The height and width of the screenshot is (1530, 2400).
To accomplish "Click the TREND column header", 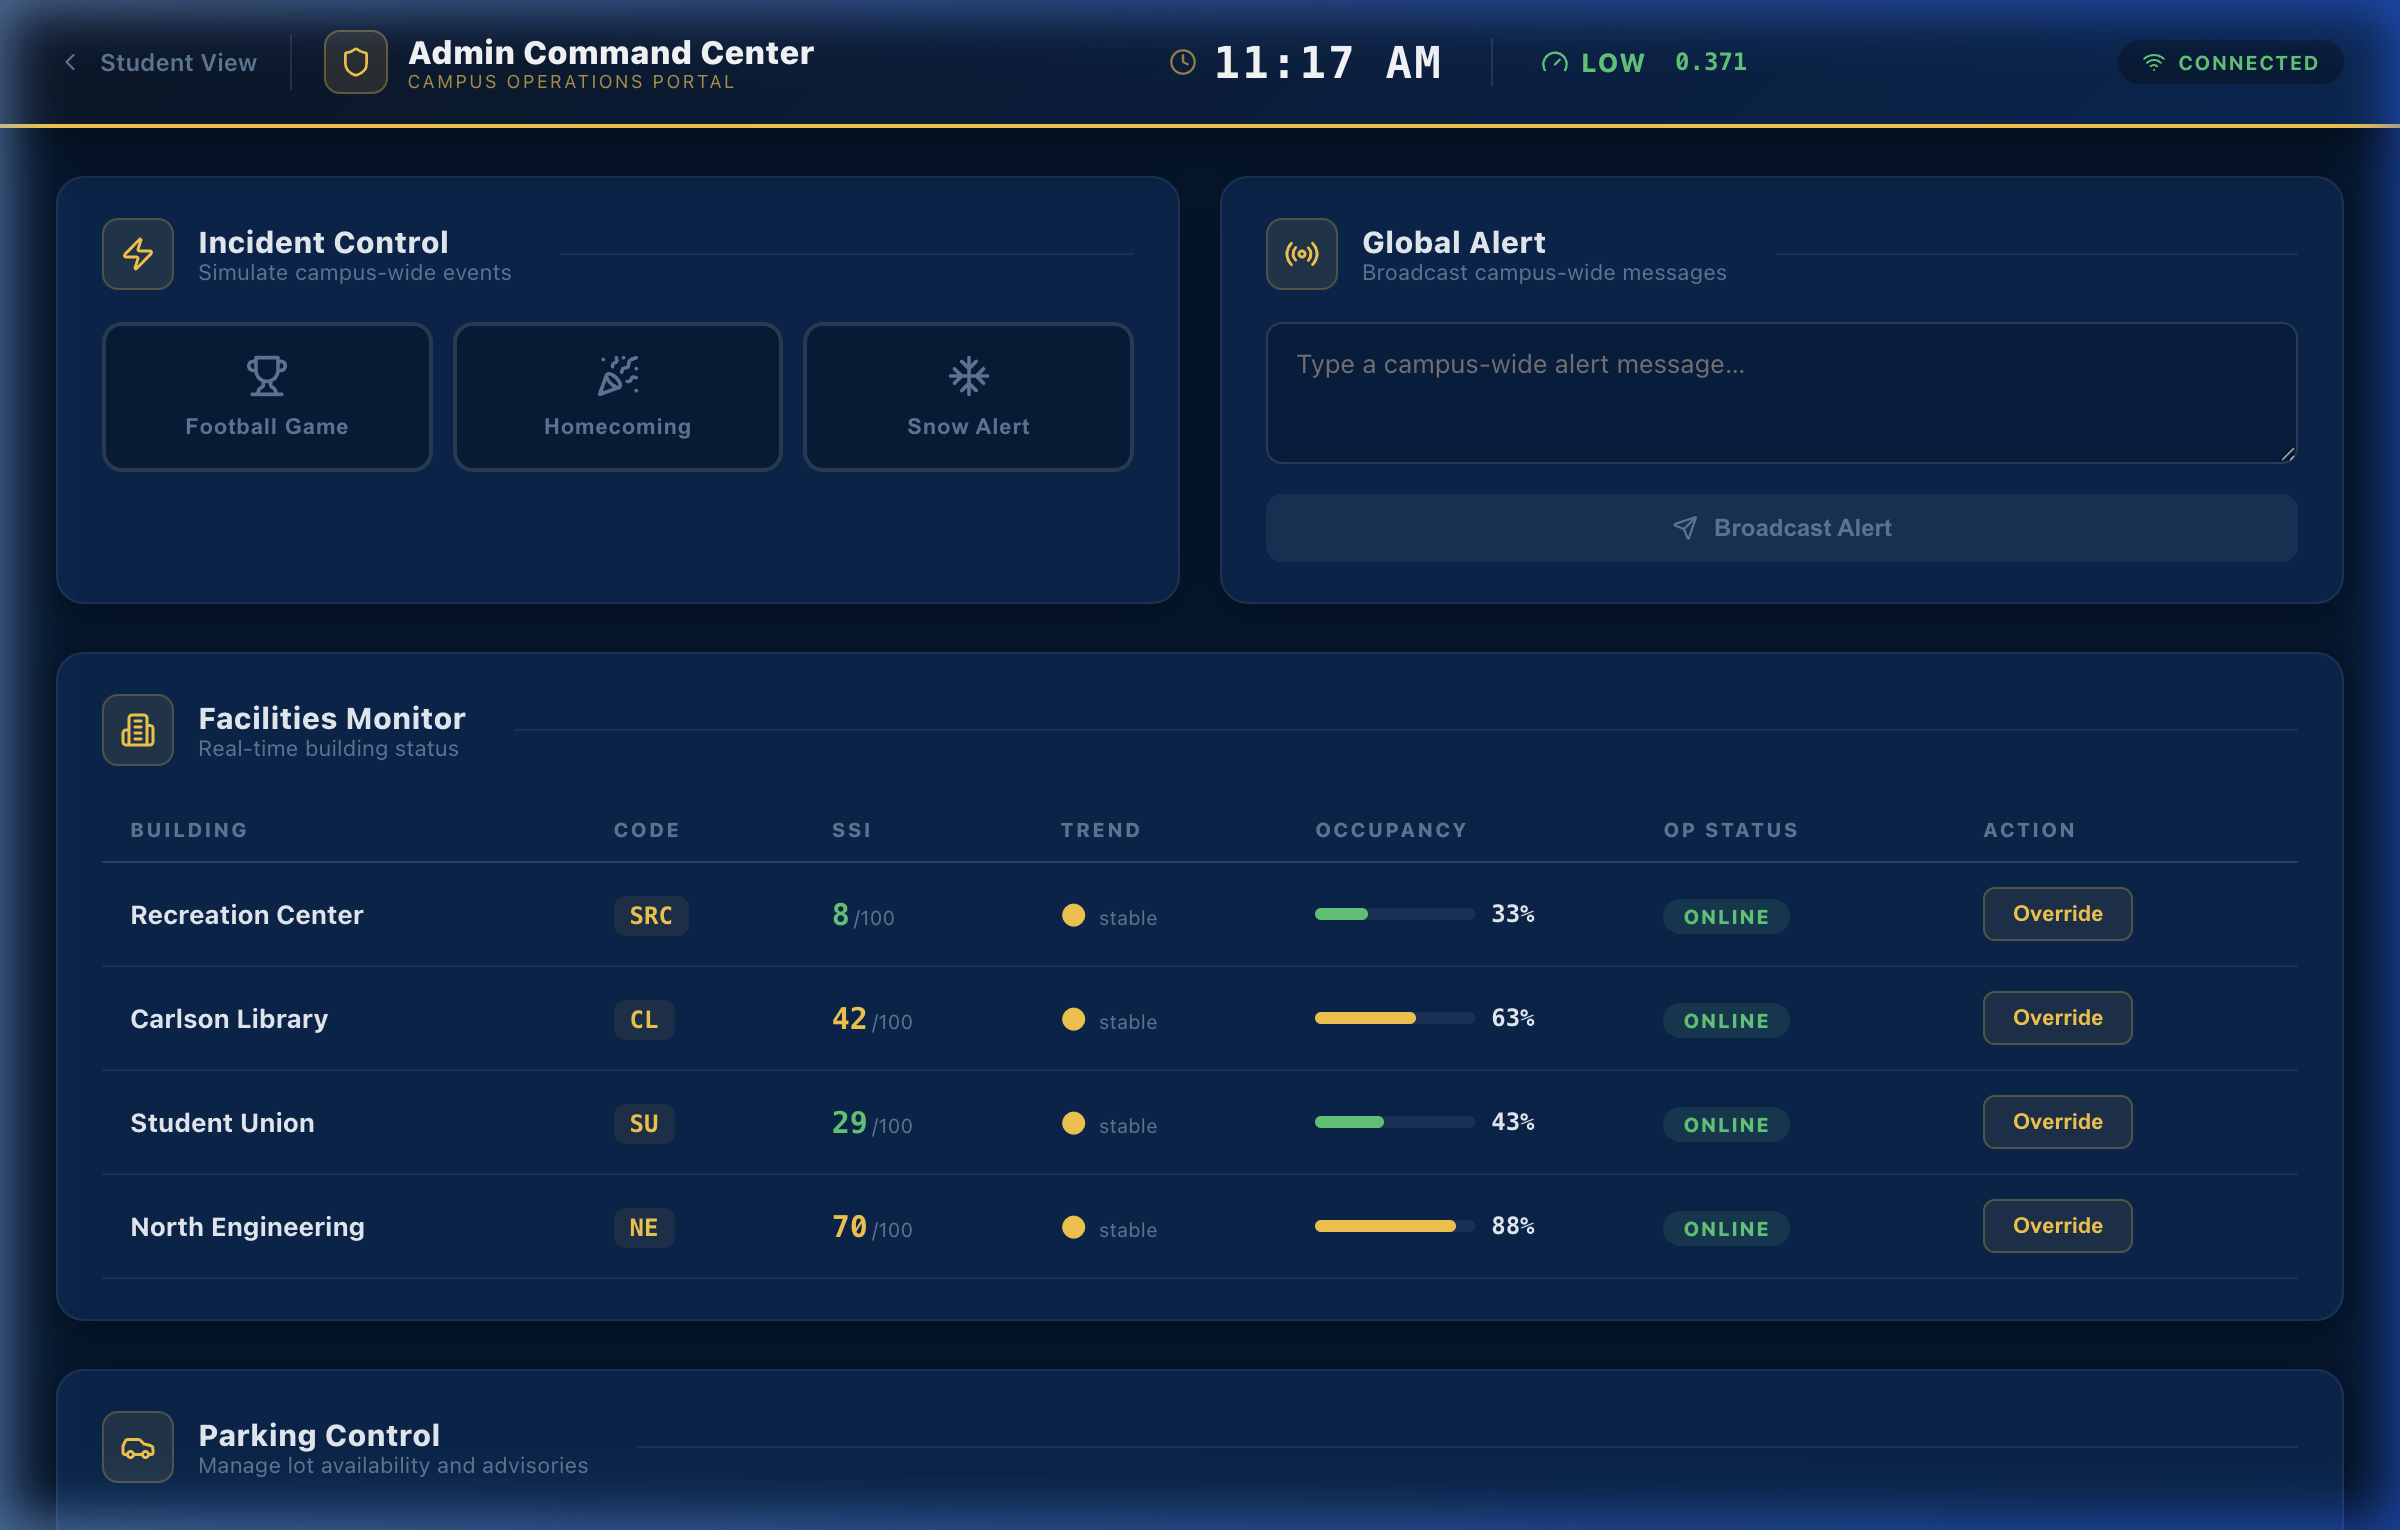I will [x=1101, y=830].
